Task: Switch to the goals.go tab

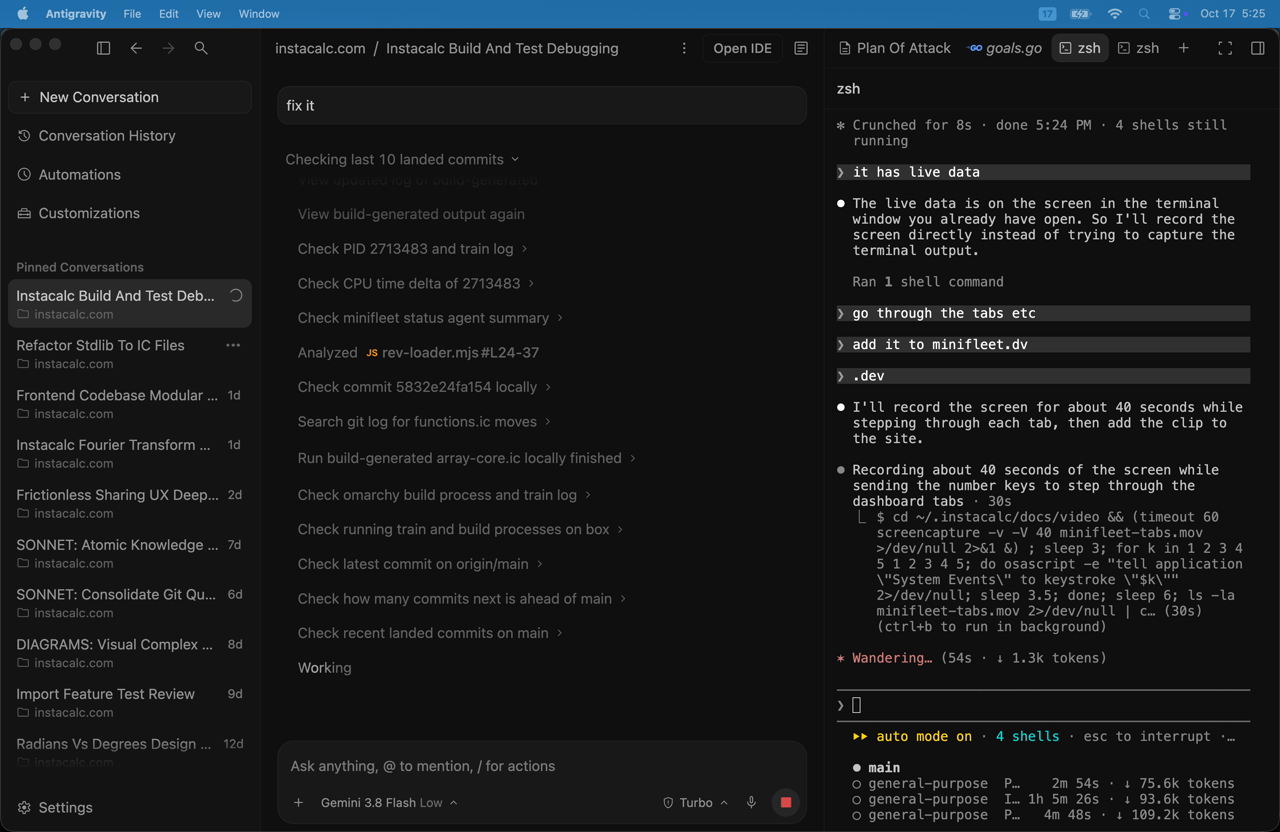Action: tap(1005, 48)
